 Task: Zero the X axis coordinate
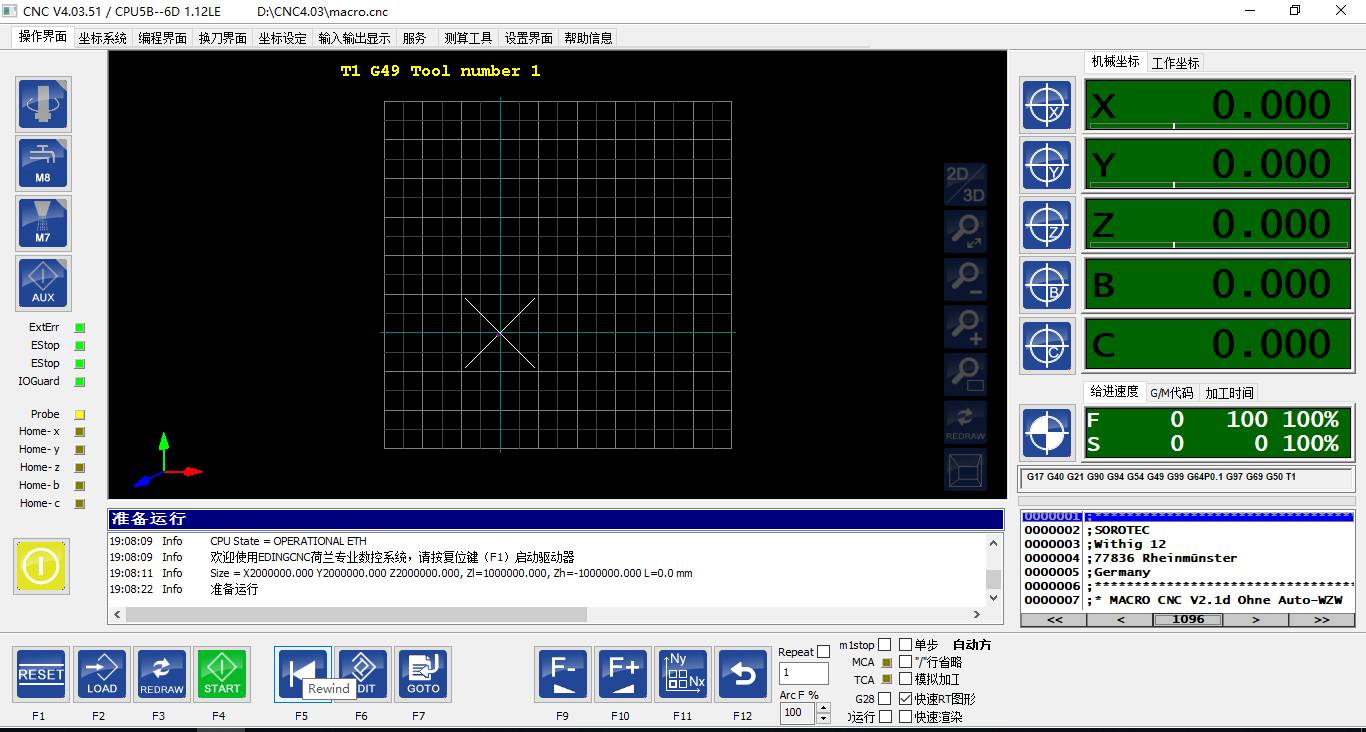point(1047,105)
